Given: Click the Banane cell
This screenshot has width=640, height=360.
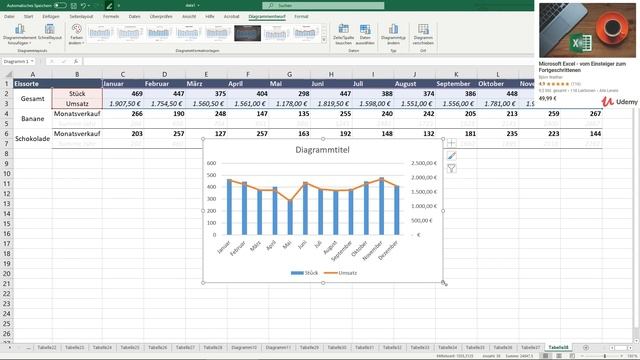Looking at the screenshot, I should [x=33, y=118].
